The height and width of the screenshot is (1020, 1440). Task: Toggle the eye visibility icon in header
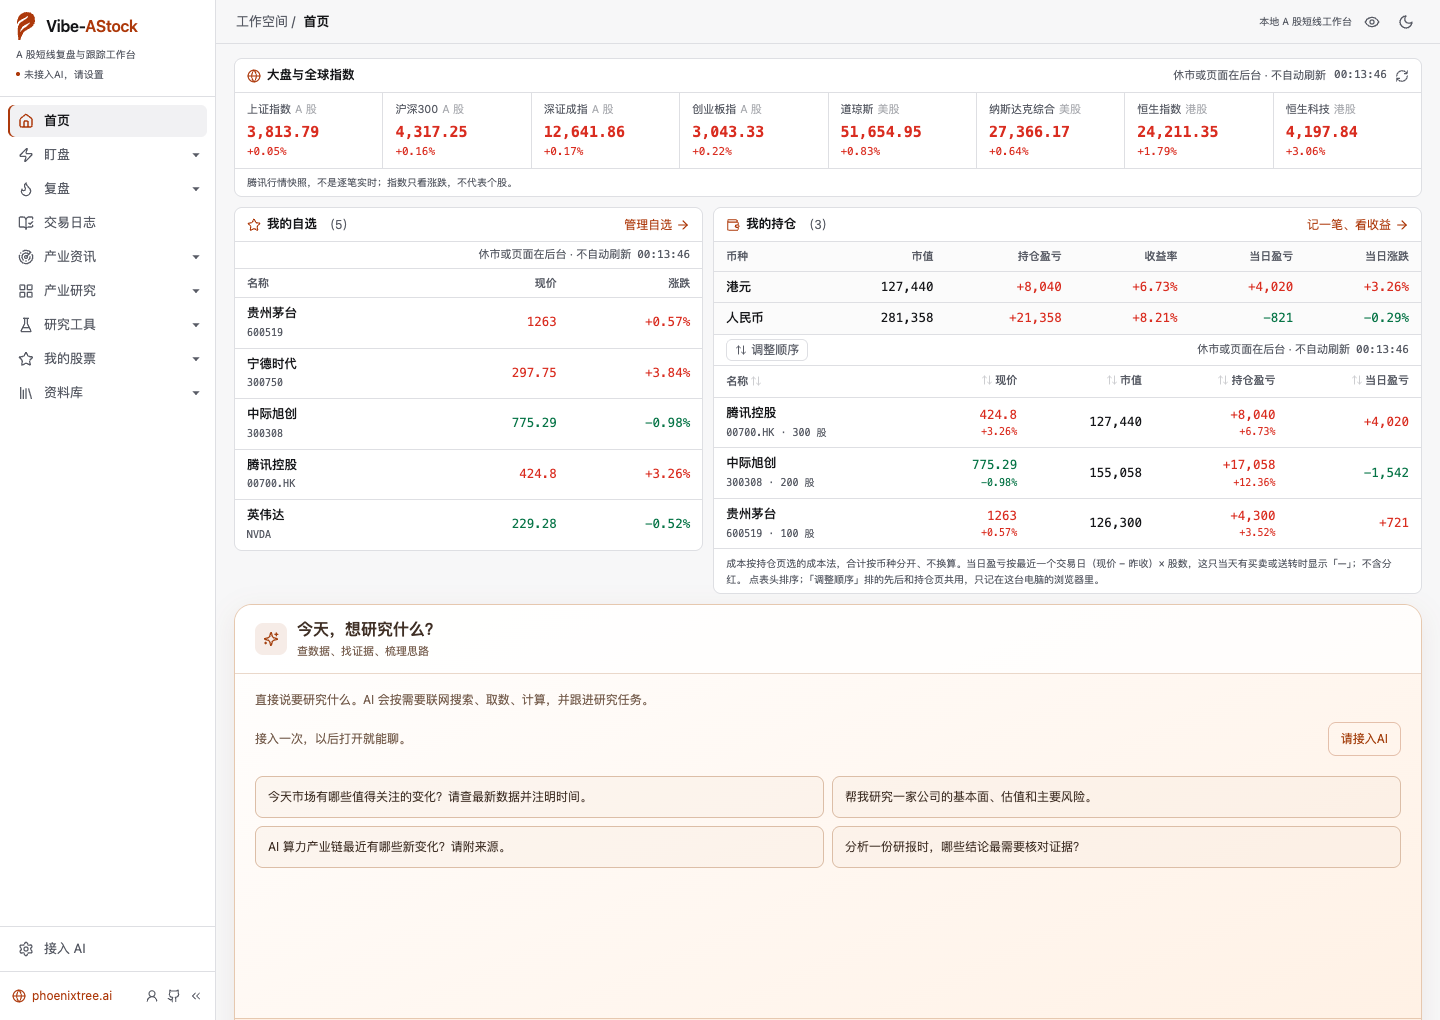1372,22
